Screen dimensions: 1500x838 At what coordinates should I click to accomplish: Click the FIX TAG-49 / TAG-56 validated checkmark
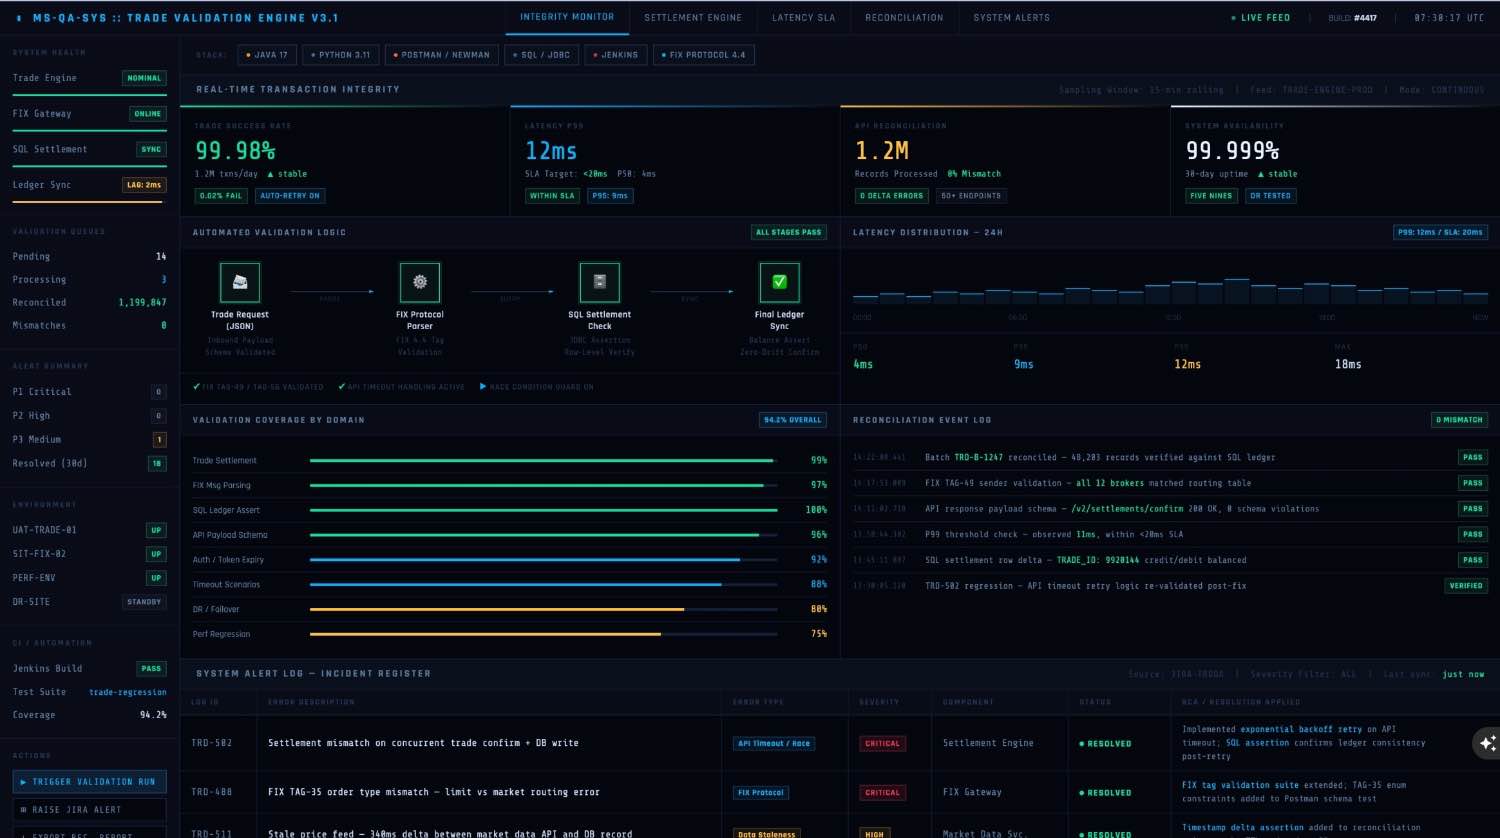[x=196, y=386]
